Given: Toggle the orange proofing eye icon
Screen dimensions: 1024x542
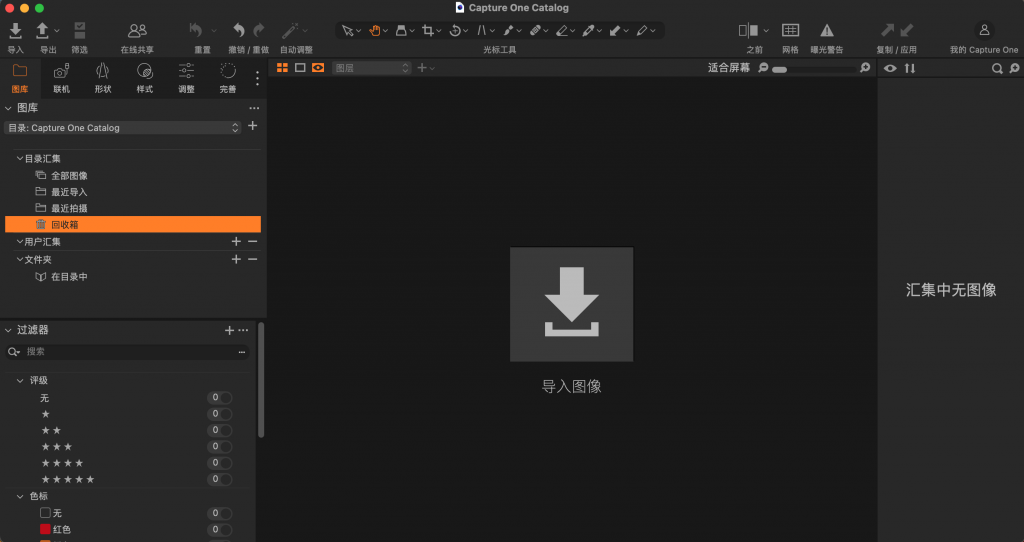Looking at the screenshot, I should (x=318, y=68).
